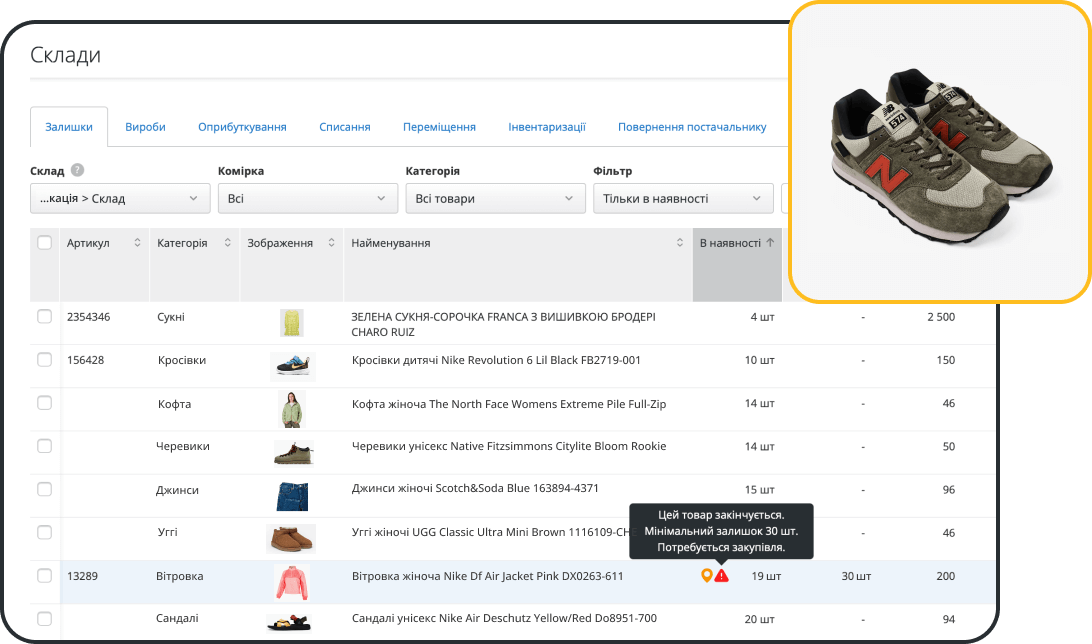The height and width of the screenshot is (644, 1092).
Task: Click the sort arrows in Категорія column header
Action: 227,243
